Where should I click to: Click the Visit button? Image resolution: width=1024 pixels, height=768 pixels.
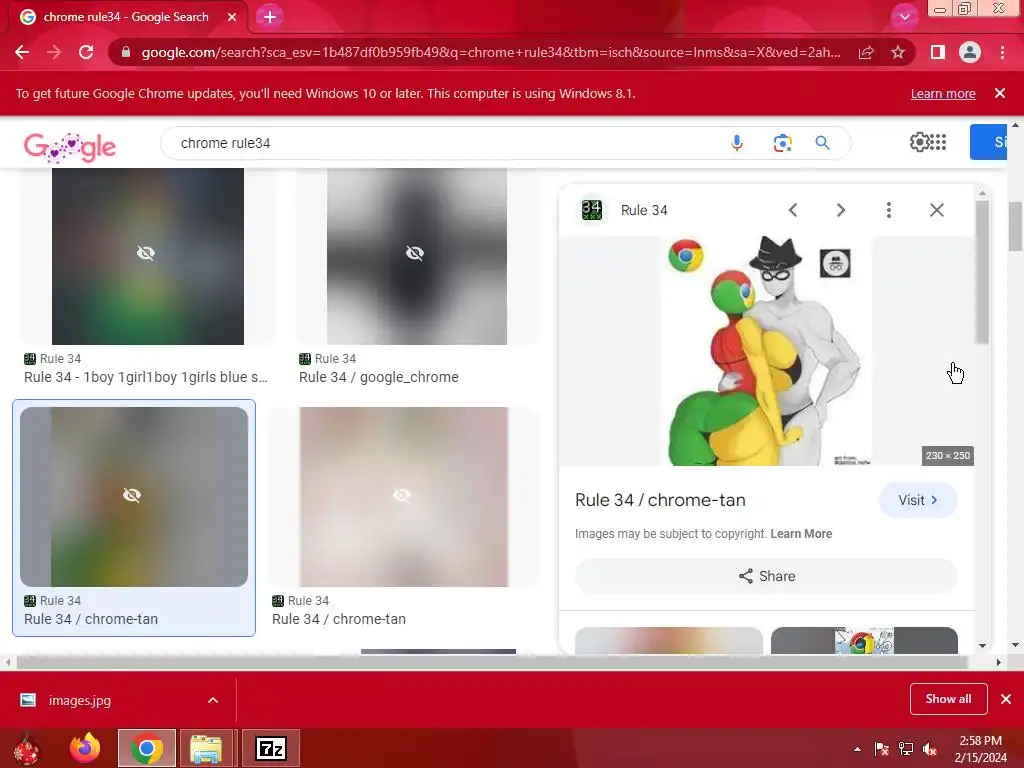pyautogui.click(x=918, y=500)
